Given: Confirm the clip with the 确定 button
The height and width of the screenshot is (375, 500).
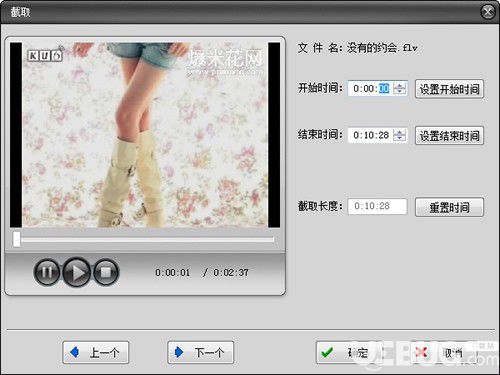Looking at the screenshot, I should point(349,352).
